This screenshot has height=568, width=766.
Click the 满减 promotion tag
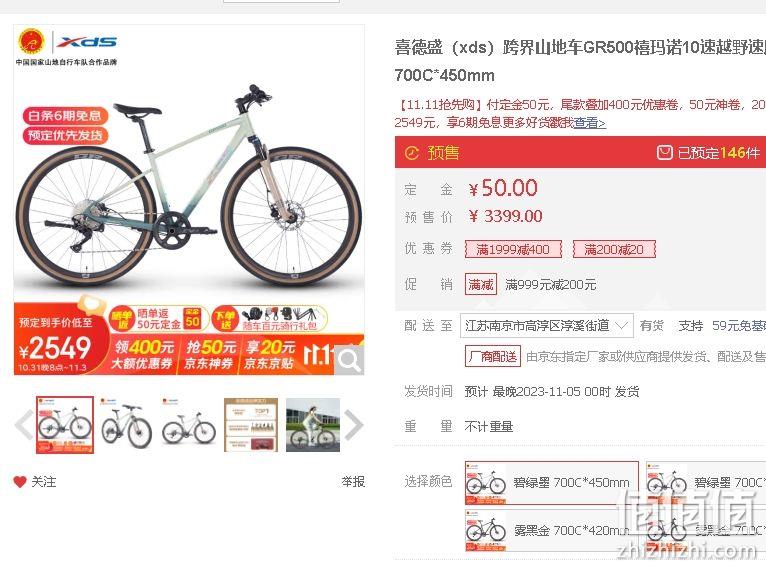coord(481,284)
